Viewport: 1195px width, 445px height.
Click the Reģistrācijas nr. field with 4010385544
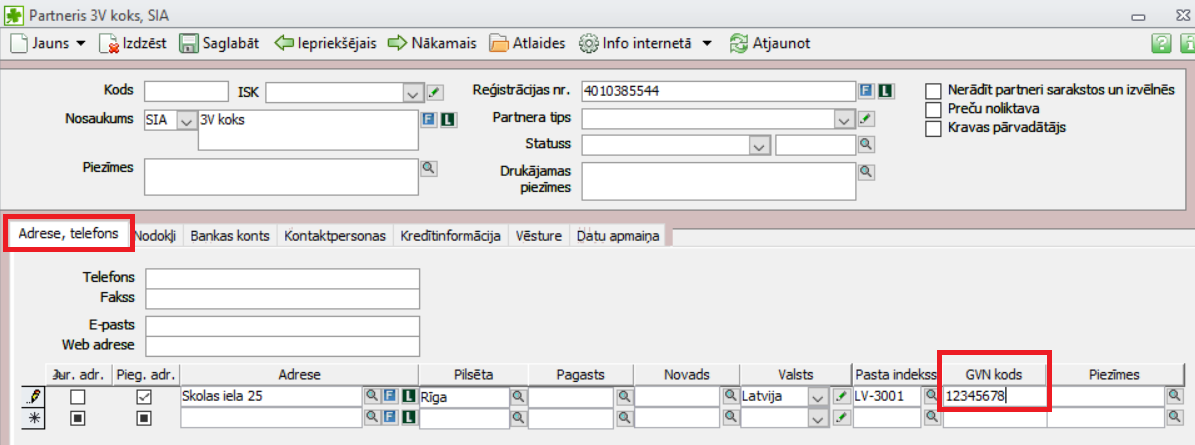click(x=718, y=91)
